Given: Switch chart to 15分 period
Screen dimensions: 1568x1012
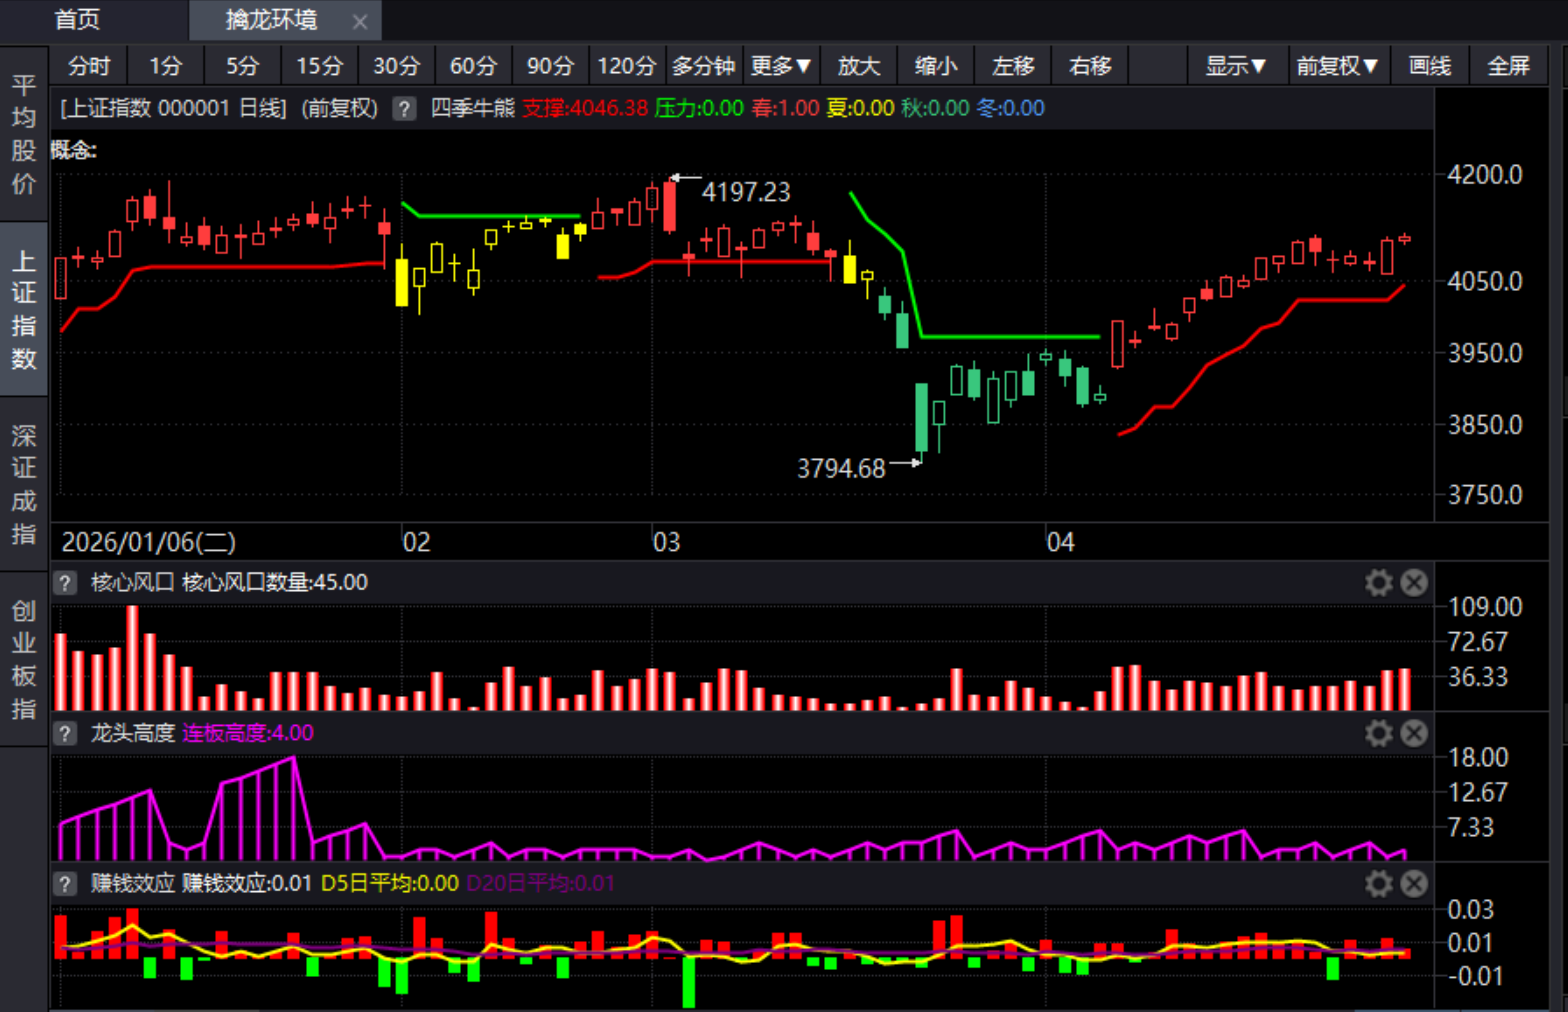Looking at the screenshot, I should 320,66.
